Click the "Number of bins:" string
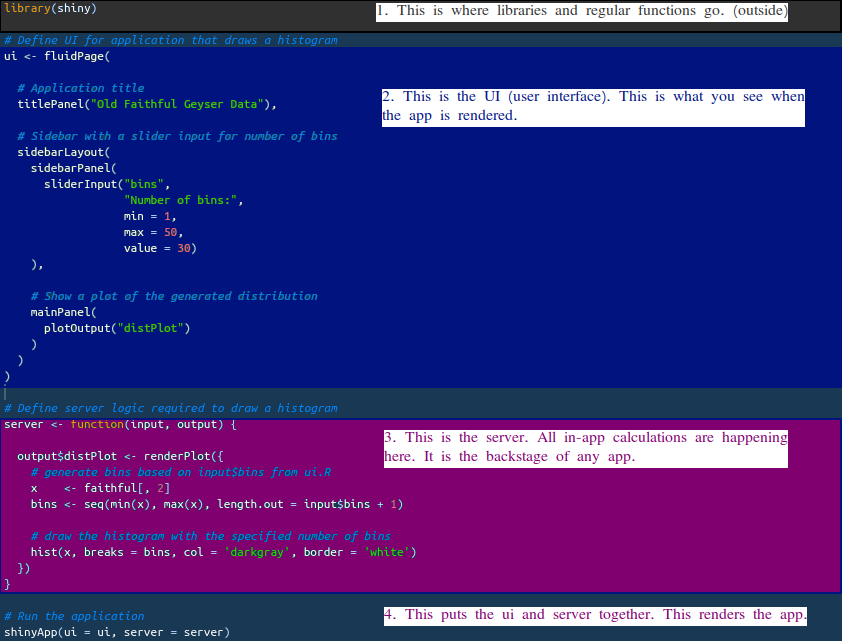Image resolution: width=842 pixels, height=641 pixels. [x=183, y=200]
